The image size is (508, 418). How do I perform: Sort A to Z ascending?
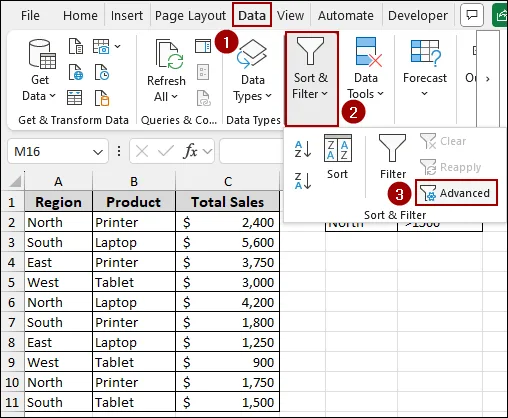pyautogui.click(x=303, y=149)
